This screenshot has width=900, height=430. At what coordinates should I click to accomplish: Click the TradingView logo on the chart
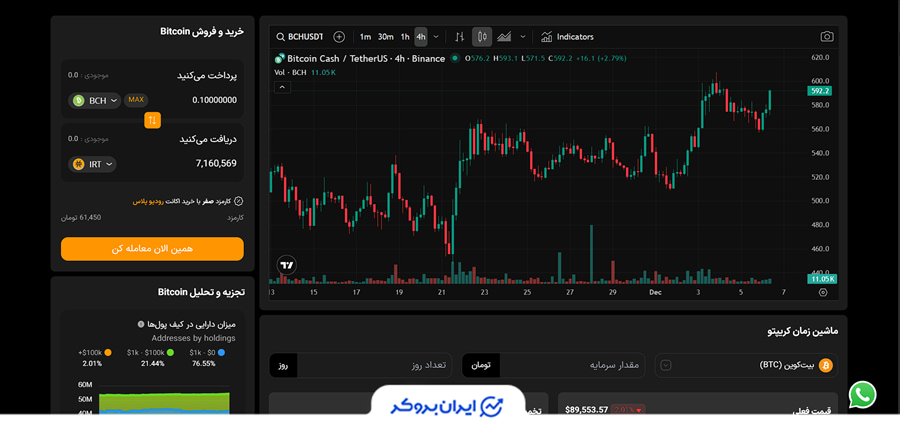pos(287,265)
